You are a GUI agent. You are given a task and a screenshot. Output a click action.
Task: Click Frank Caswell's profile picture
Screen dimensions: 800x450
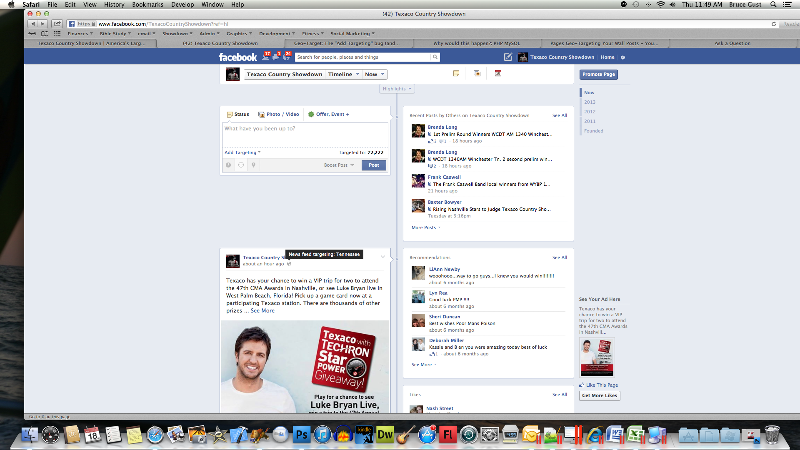(418, 181)
